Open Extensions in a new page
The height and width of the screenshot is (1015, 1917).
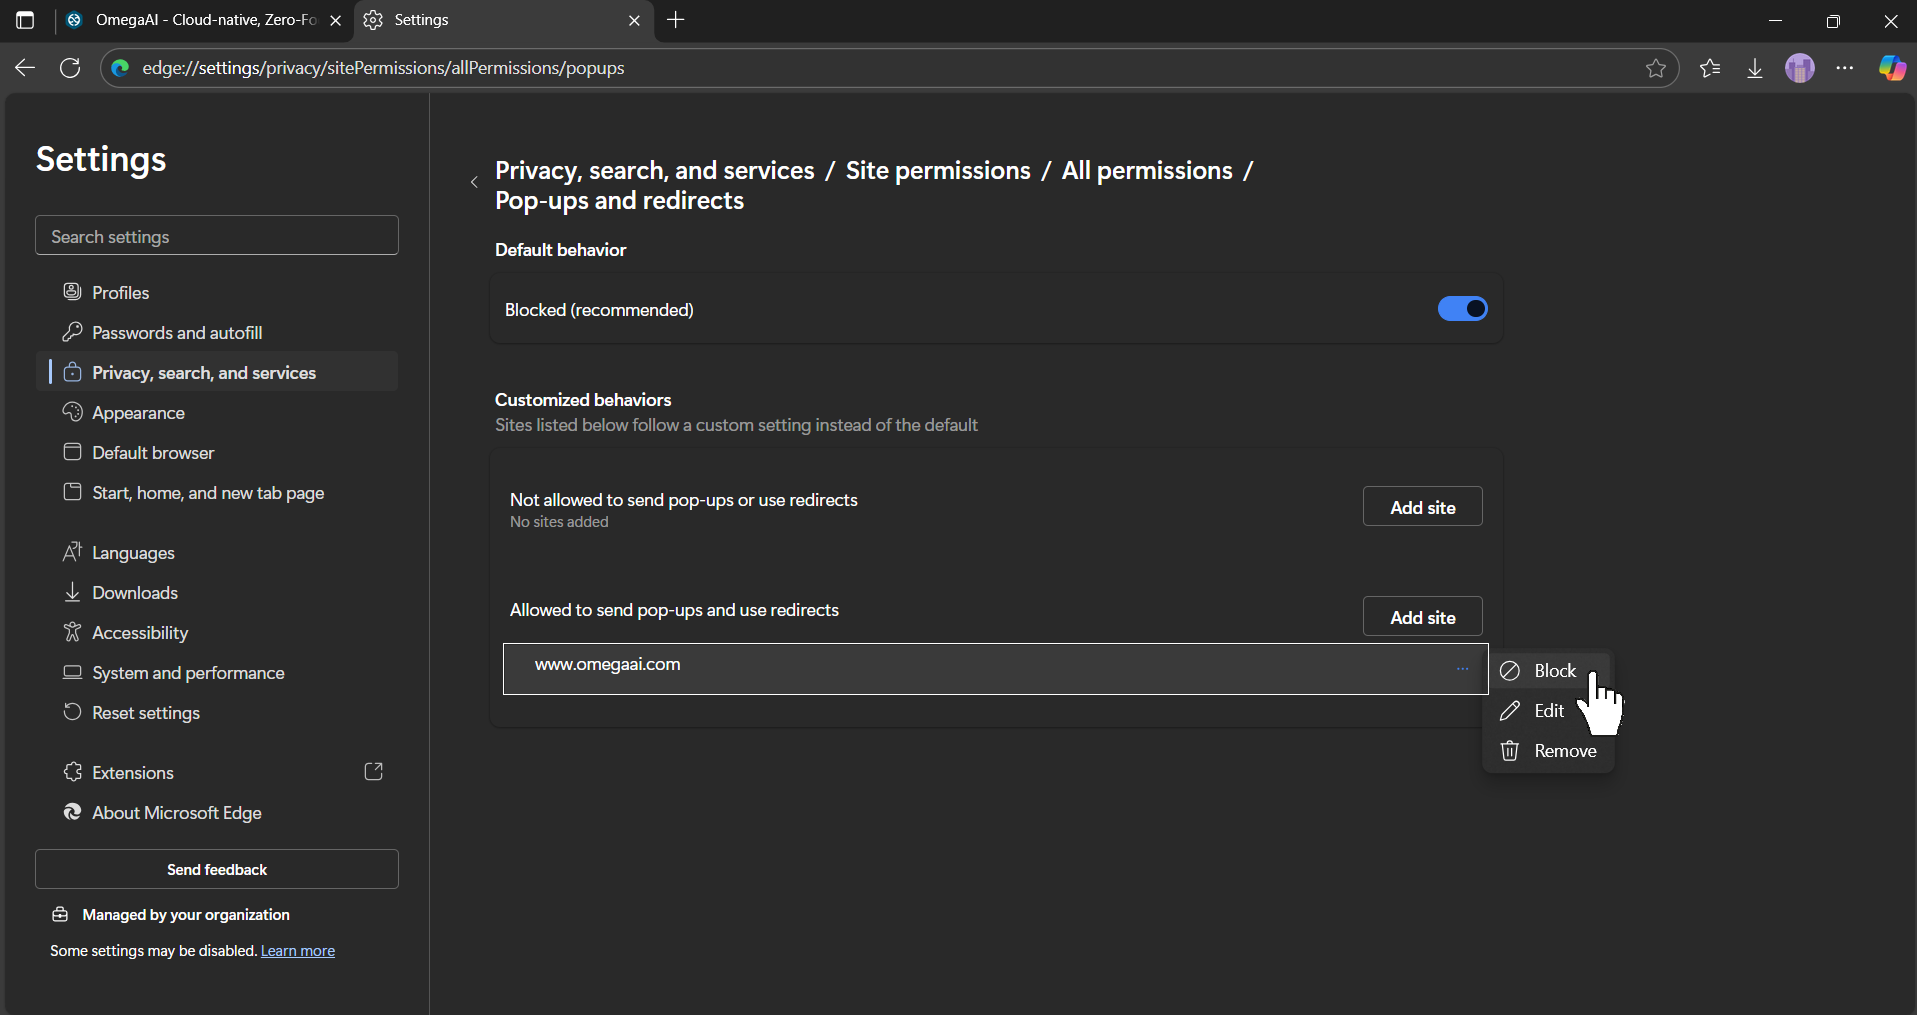coord(373,771)
